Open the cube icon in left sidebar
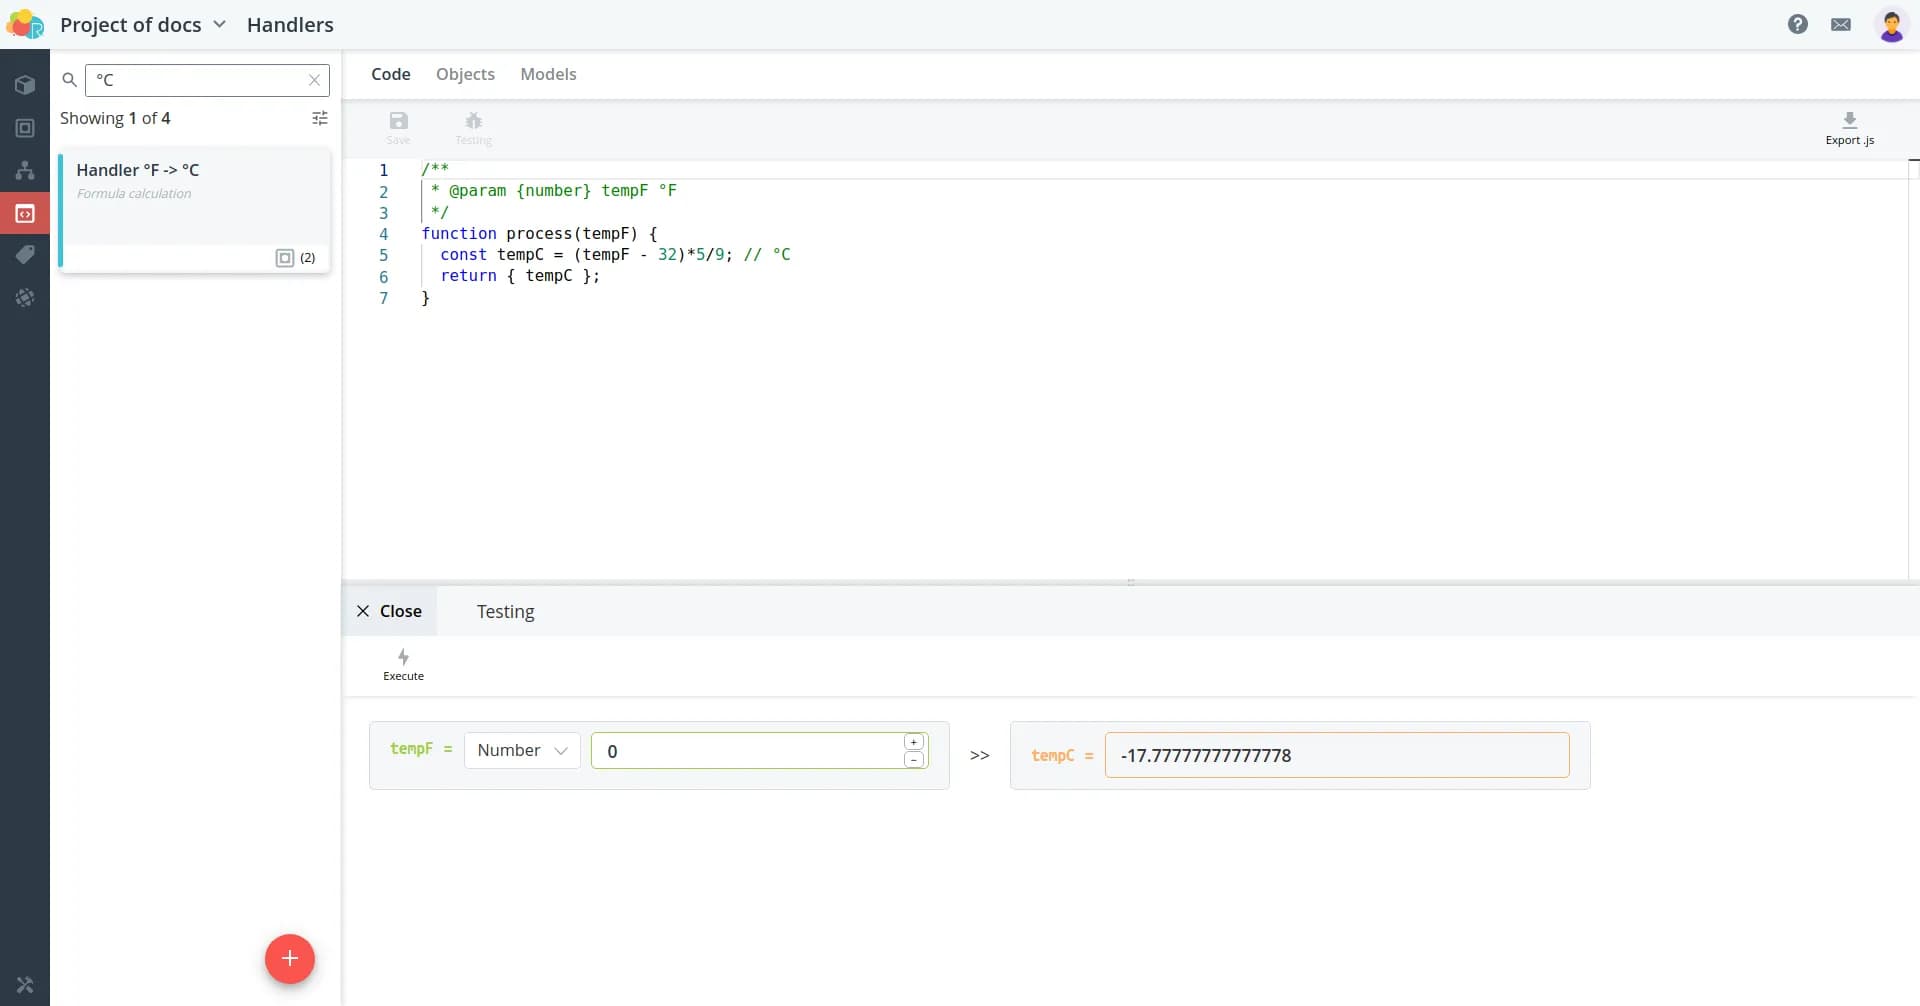 pos(25,85)
